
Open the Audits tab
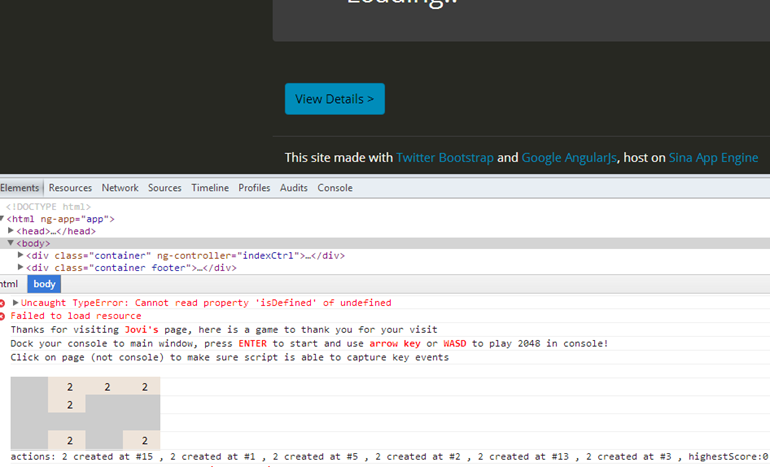(294, 188)
